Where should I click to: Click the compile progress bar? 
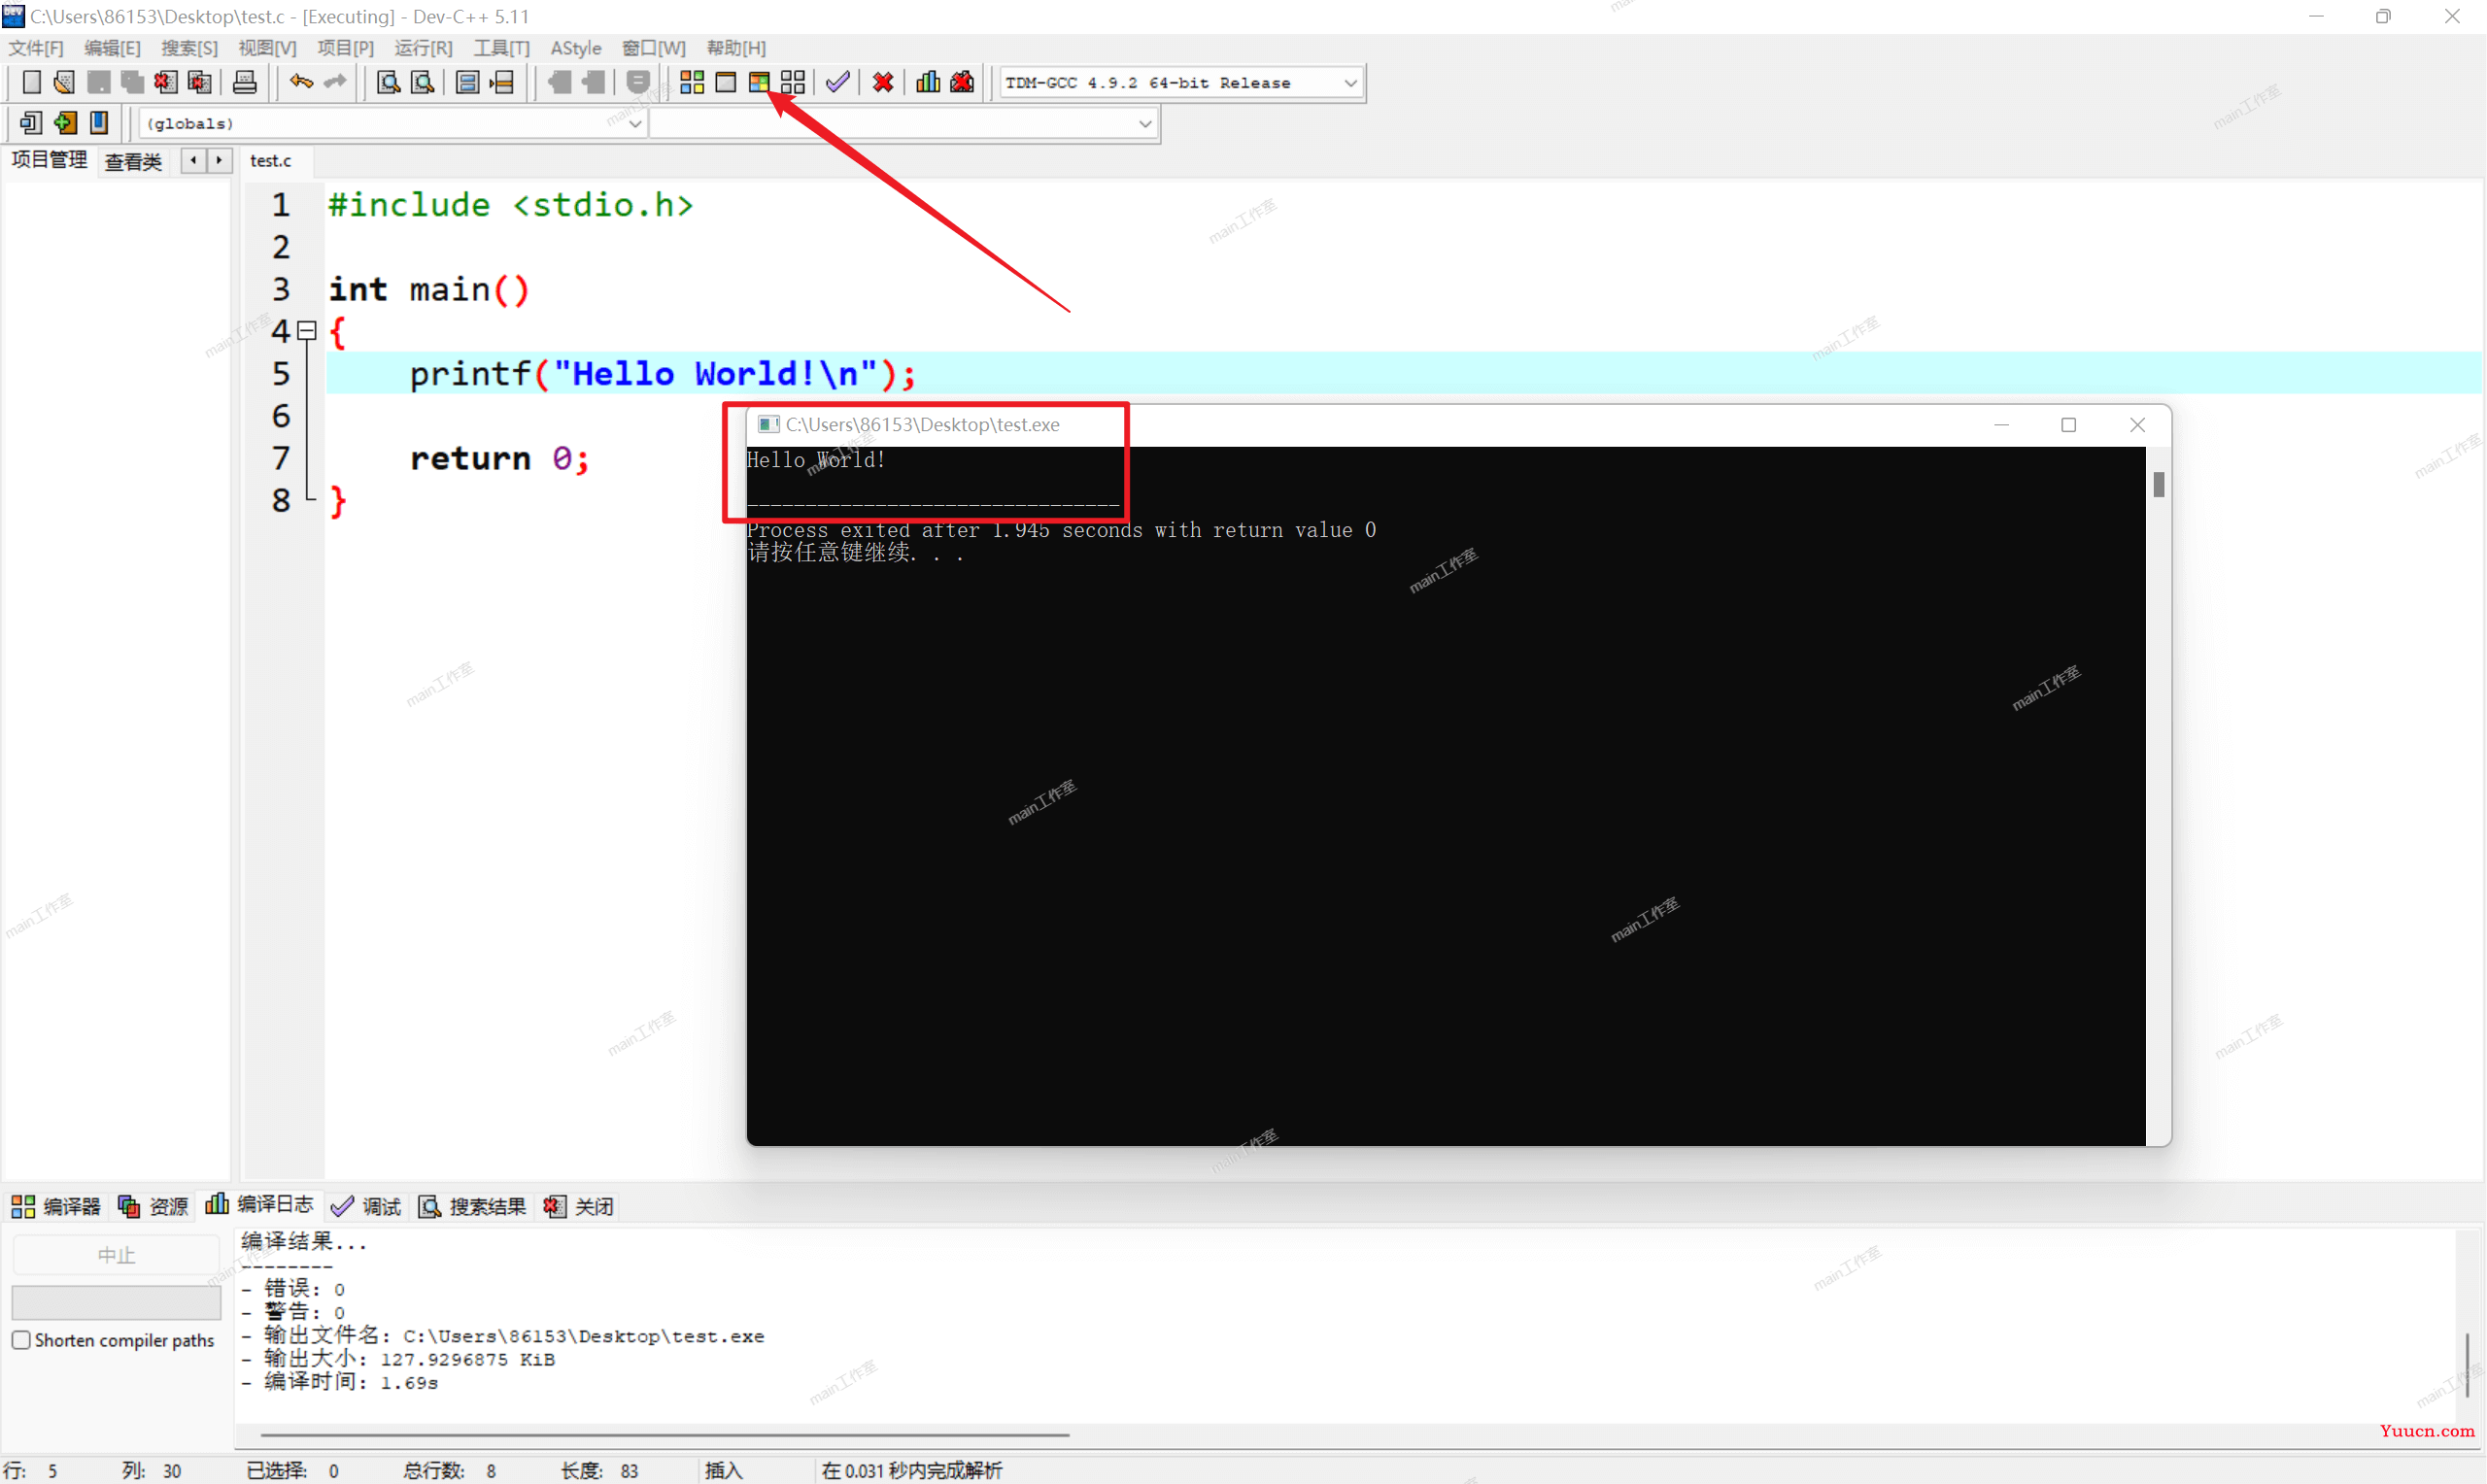(x=116, y=1302)
